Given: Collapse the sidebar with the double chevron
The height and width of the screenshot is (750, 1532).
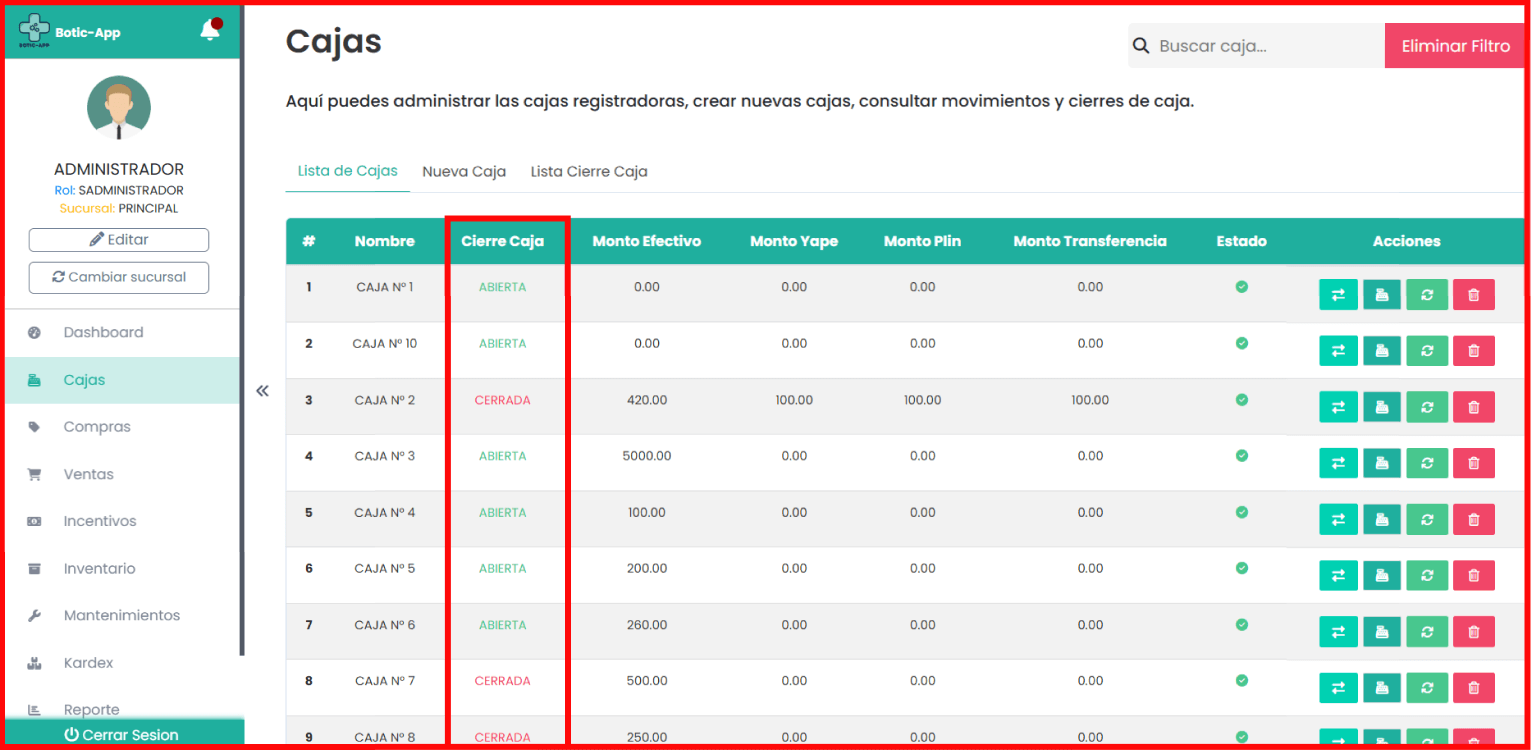Looking at the screenshot, I should pos(262,391).
